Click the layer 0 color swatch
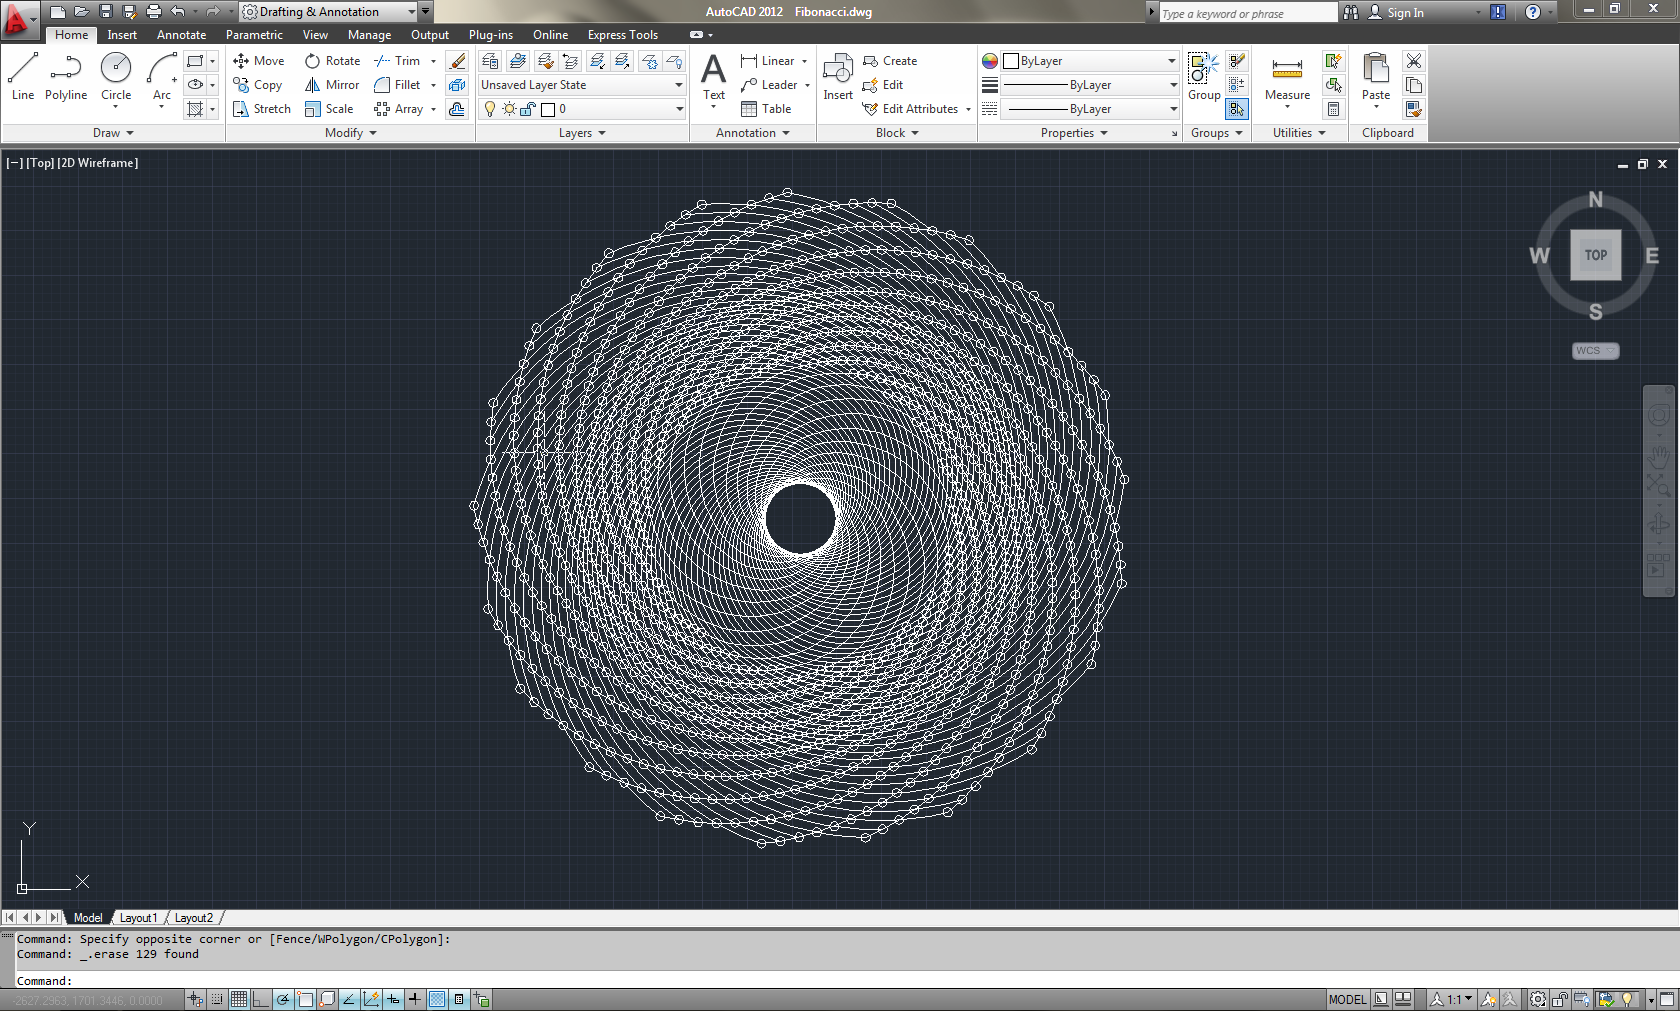1680x1011 pixels. tap(548, 109)
